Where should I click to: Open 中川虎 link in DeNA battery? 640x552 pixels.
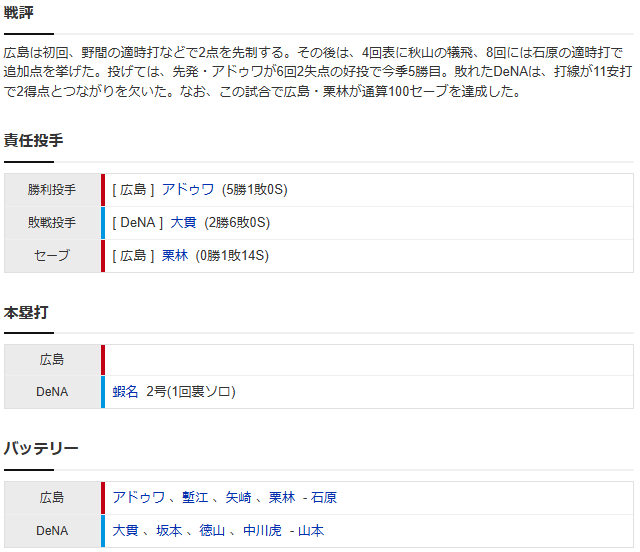pyautogui.click(x=262, y=530)
